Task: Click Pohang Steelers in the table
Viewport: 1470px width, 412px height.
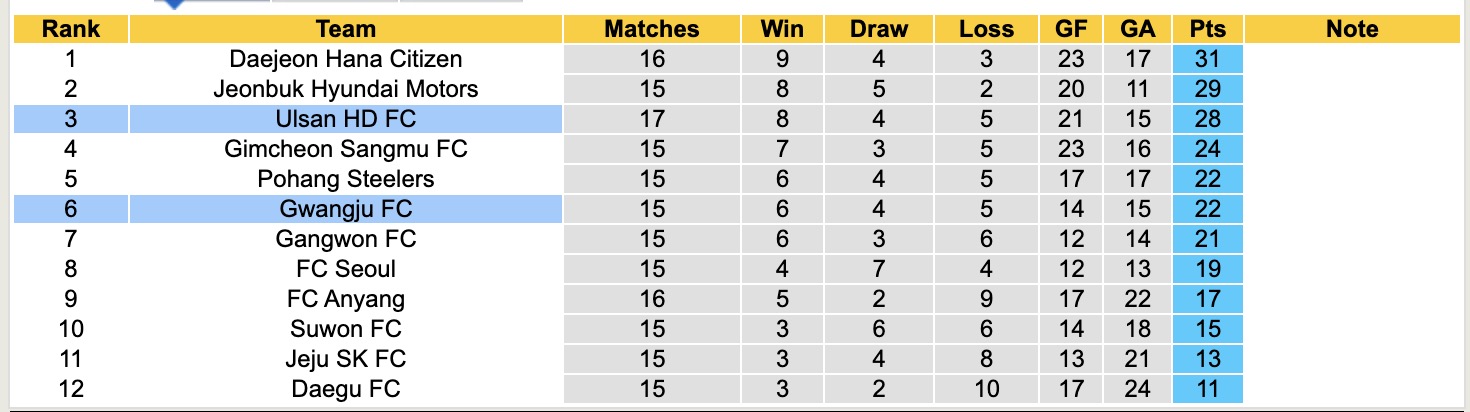Action: pos(345,179)
